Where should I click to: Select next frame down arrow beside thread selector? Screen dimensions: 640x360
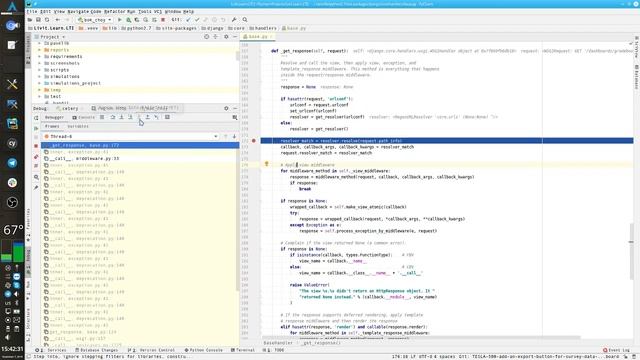234,136
